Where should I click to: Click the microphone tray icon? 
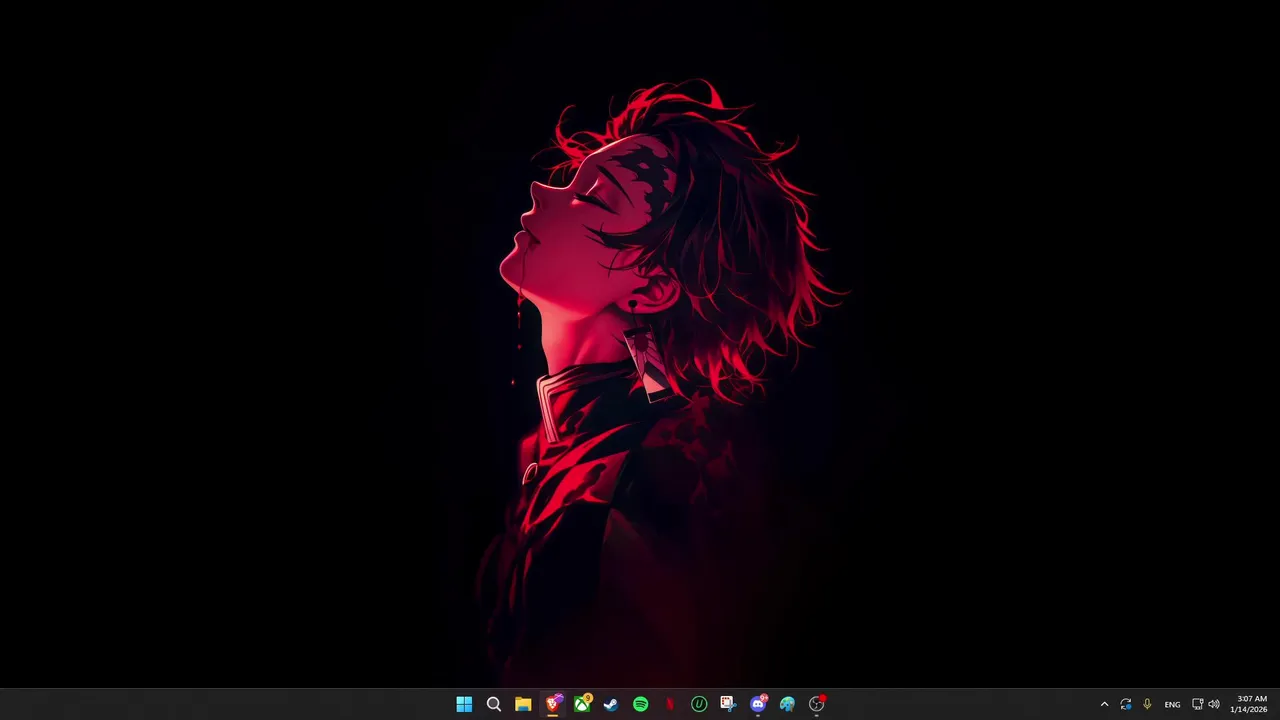click(x=1147, y=704)
